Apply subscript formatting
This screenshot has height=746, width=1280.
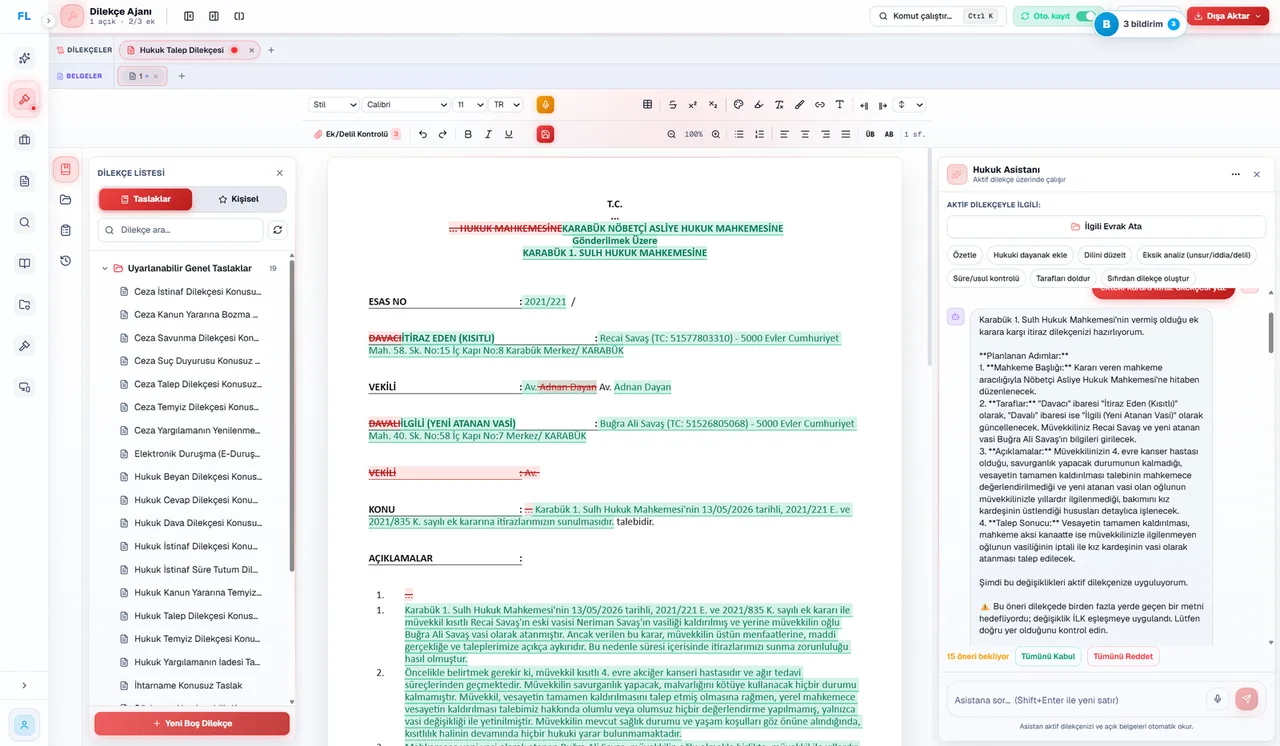713,105
